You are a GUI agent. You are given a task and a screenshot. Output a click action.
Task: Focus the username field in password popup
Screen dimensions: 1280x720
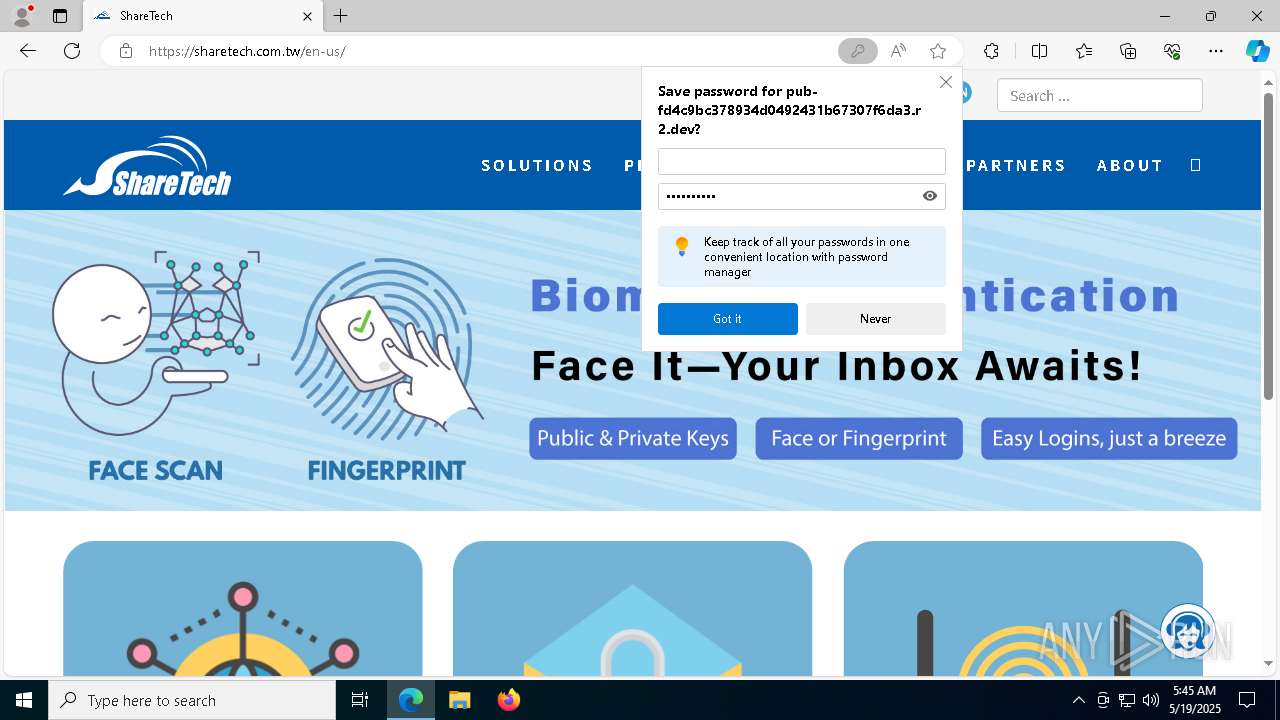(x=802, y=162)
